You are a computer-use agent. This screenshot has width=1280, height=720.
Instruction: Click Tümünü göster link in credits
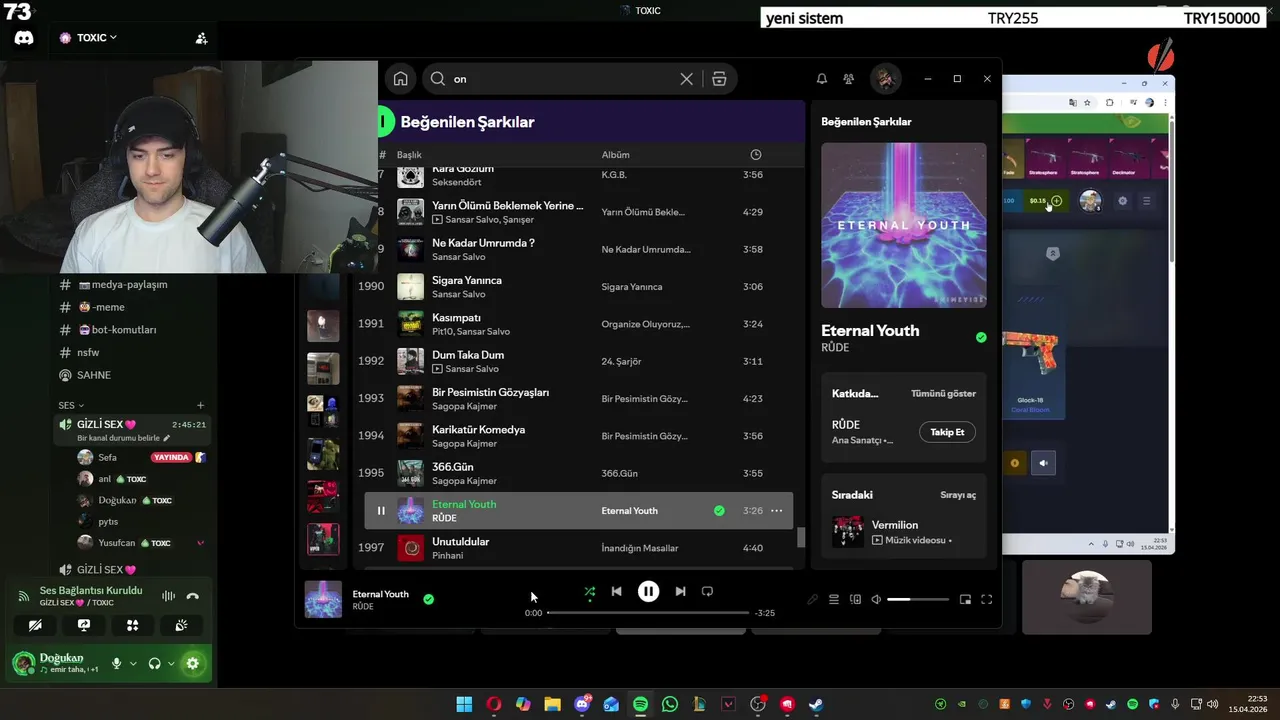[943, 394]
